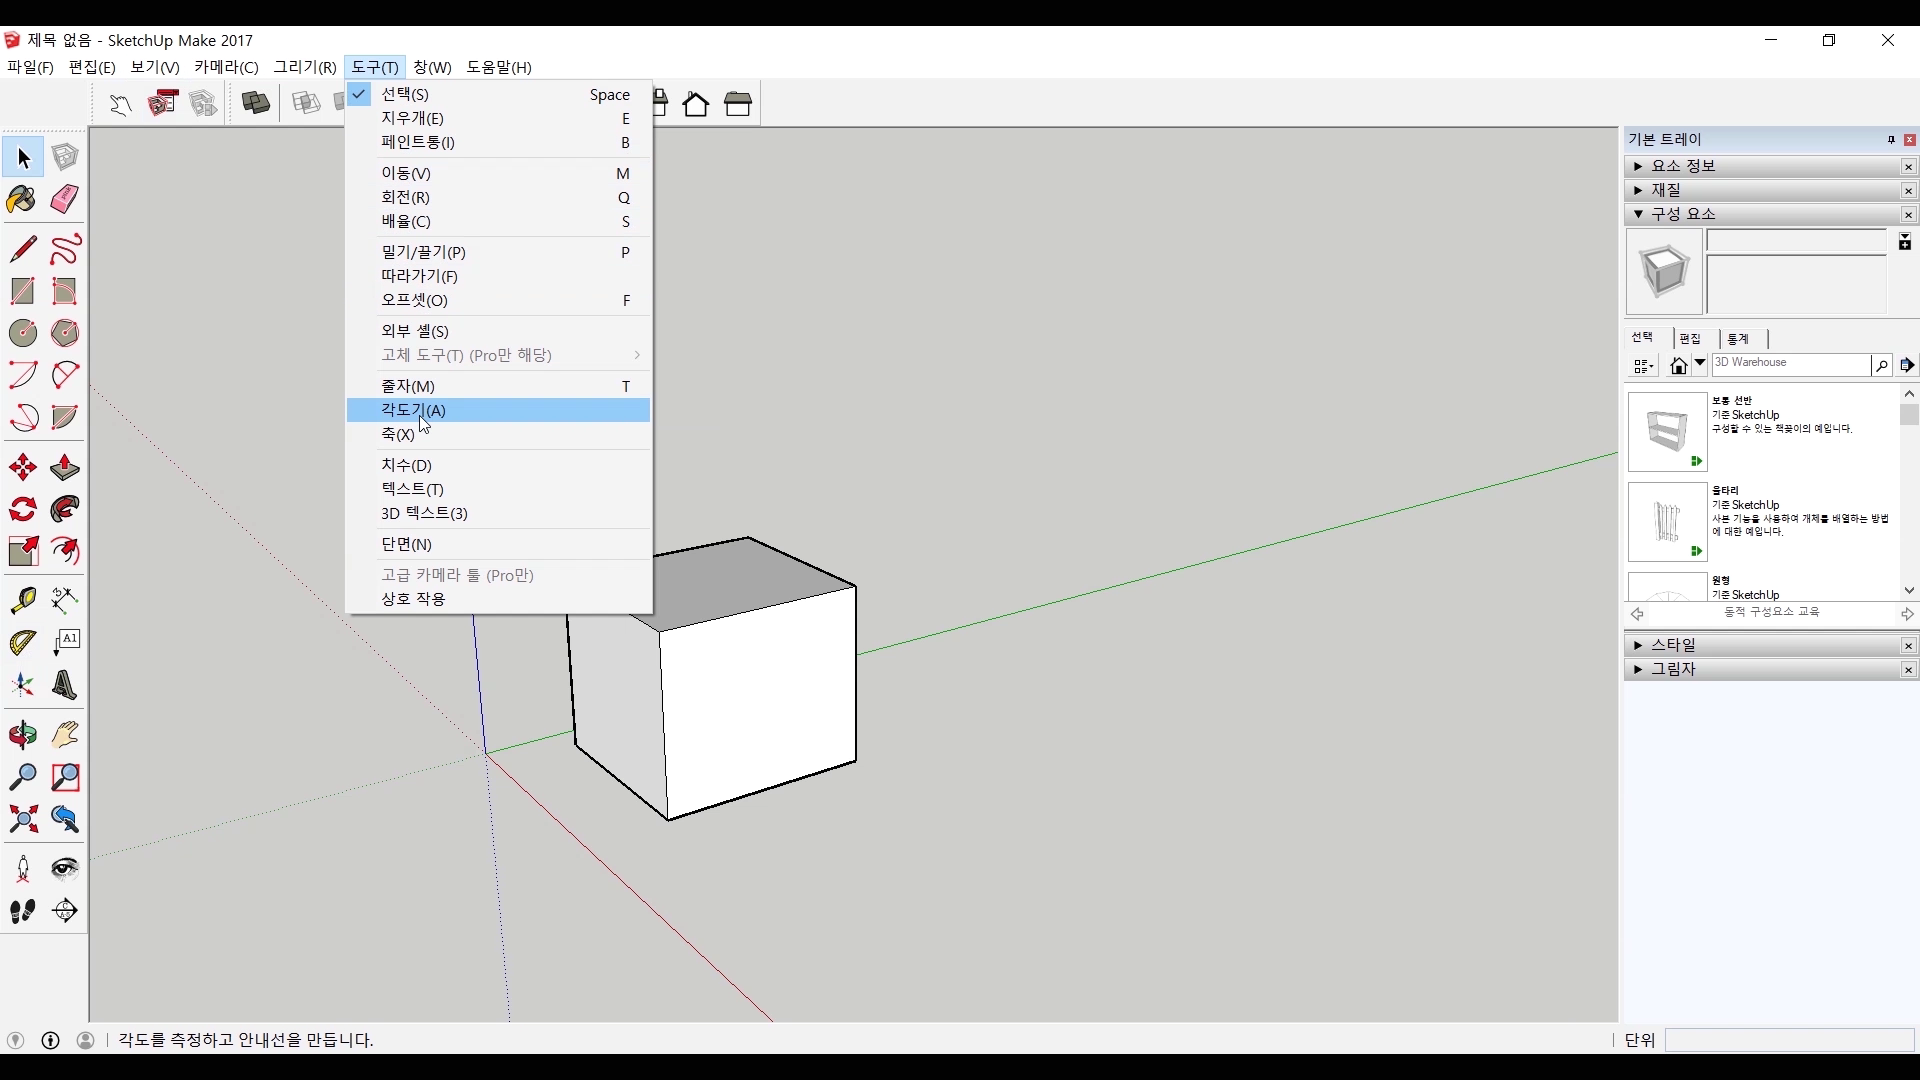Click the 3D Warehouse search button
The width and height of the screenshot is (1920, 1080).
[1881, 366]
